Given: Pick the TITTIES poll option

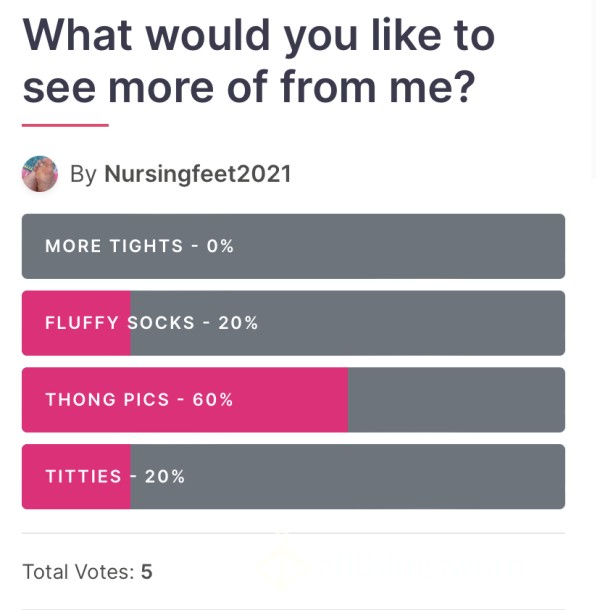Looking at the screenshot, I should [x=293, y=477].
